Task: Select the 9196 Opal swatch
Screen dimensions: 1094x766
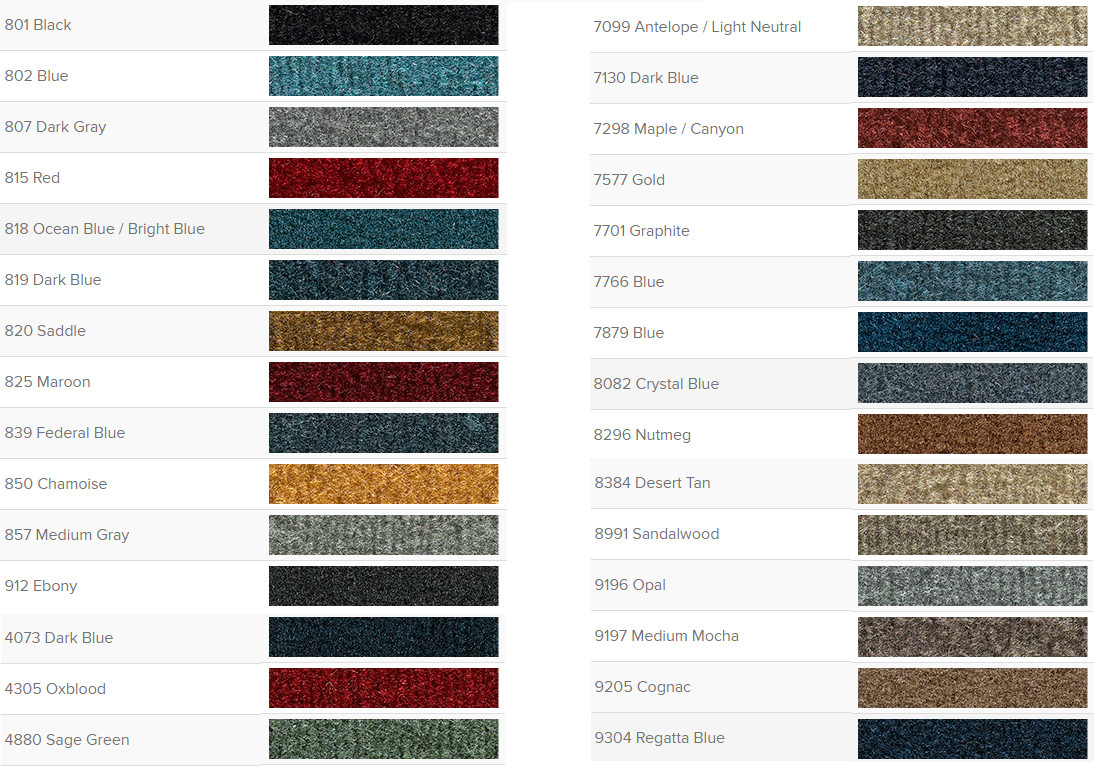Action: (x=973, y=586)
